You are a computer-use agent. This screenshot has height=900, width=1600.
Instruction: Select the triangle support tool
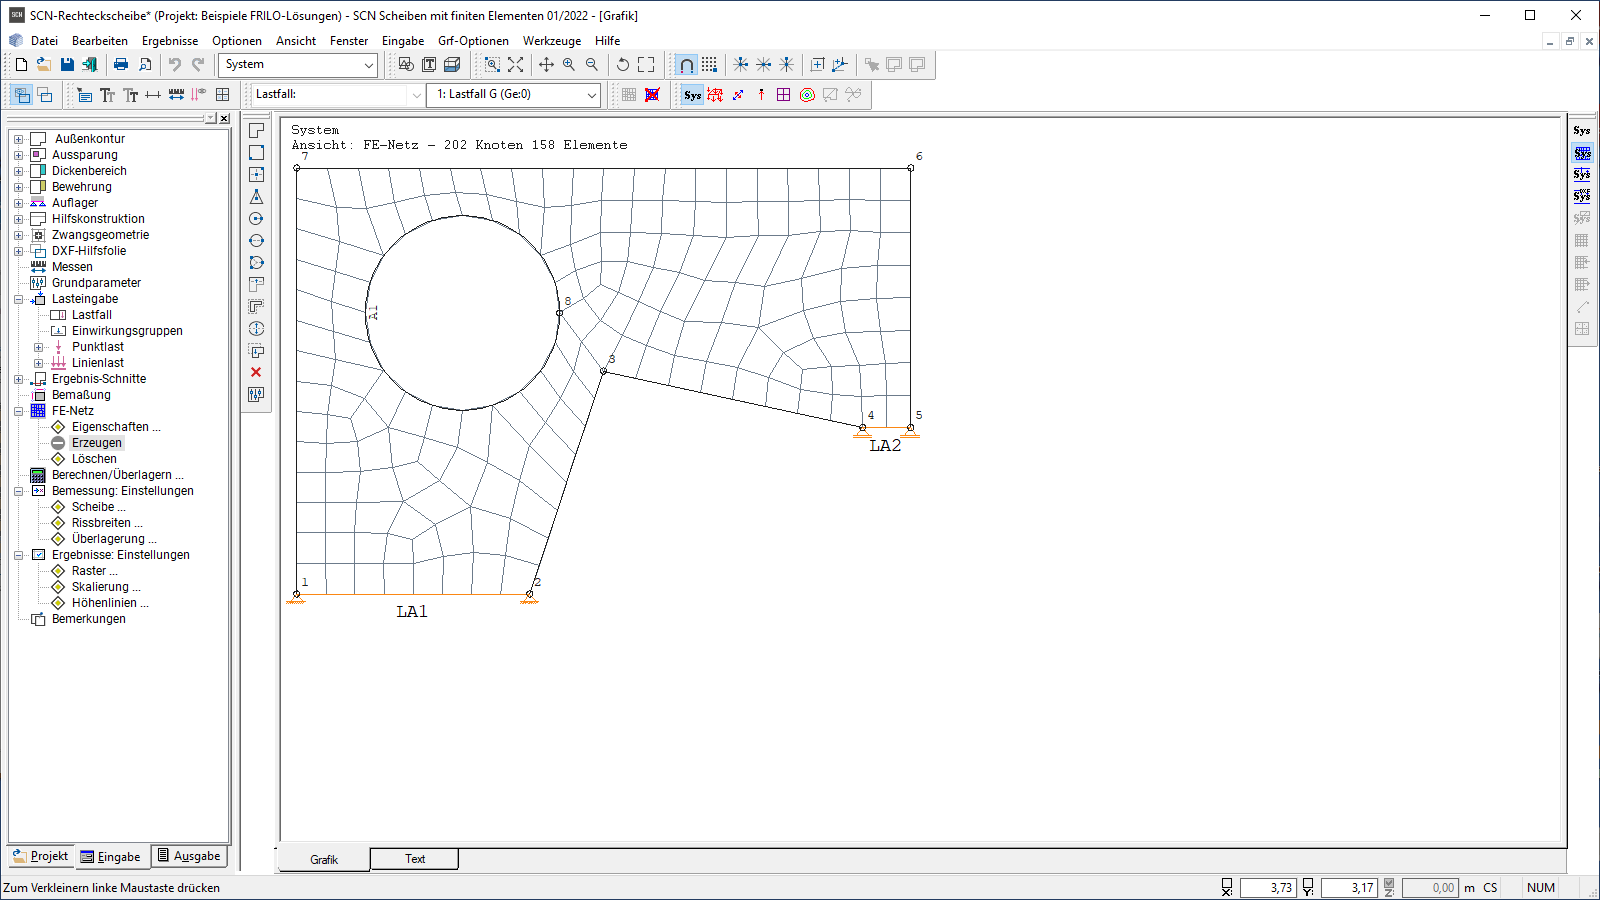256,197
